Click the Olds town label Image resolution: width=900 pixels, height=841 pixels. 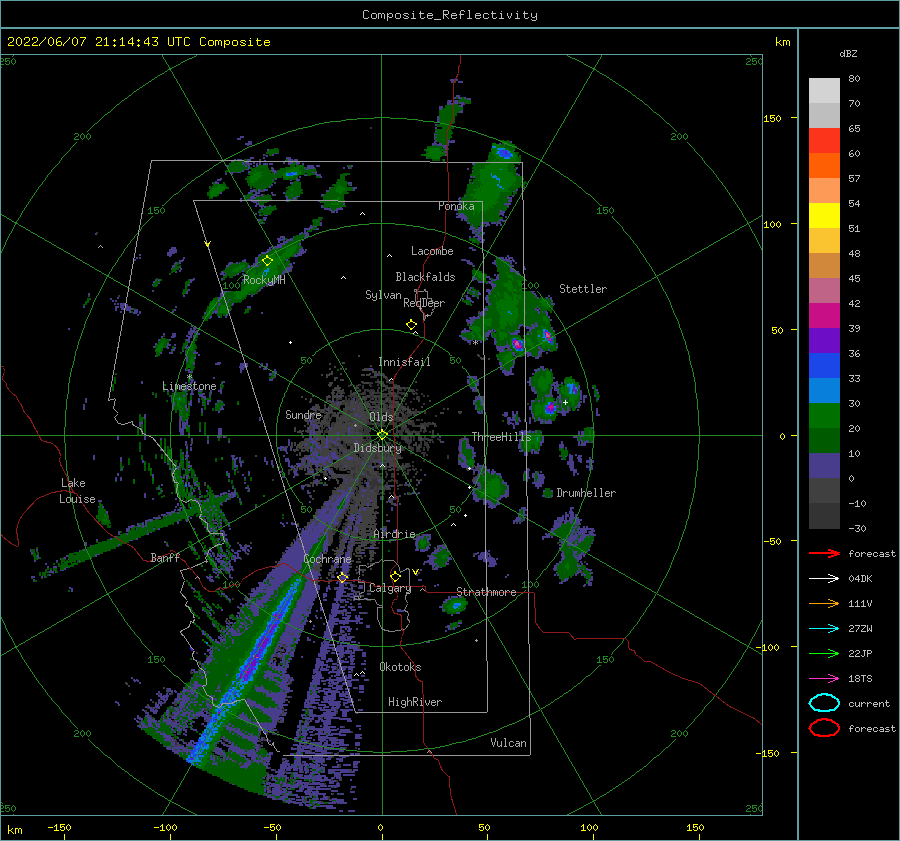tap(381, 417)
